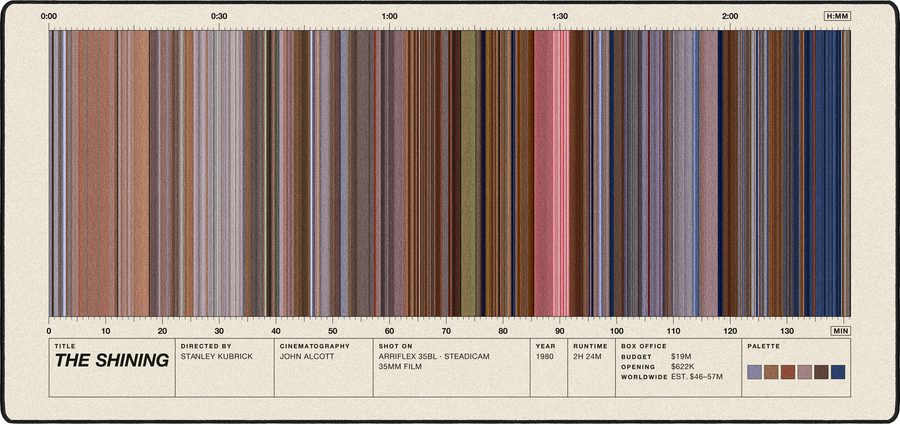Click the MIN unit badge
Screen dimensions: 900x424
pos(840,331)
